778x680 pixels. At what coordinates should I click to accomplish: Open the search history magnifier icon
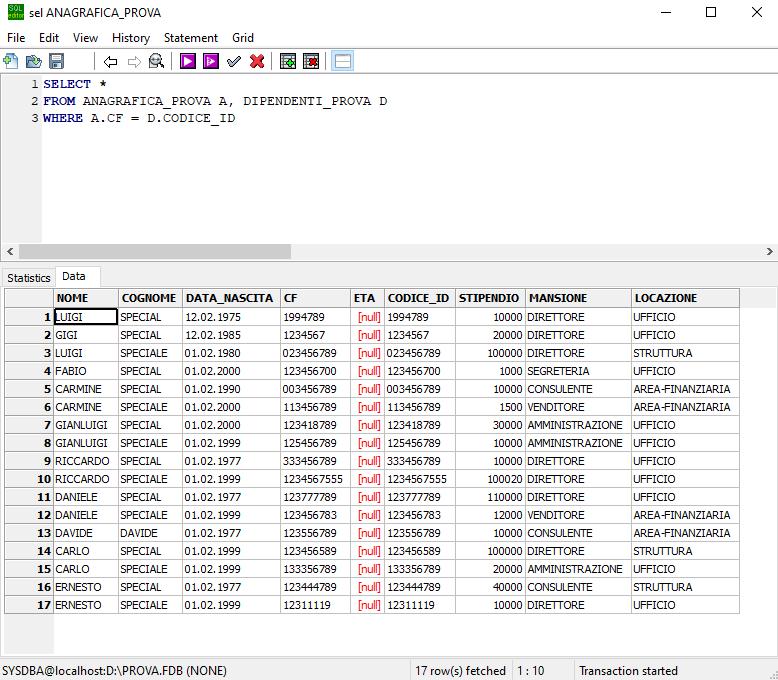tap(156, 62)
